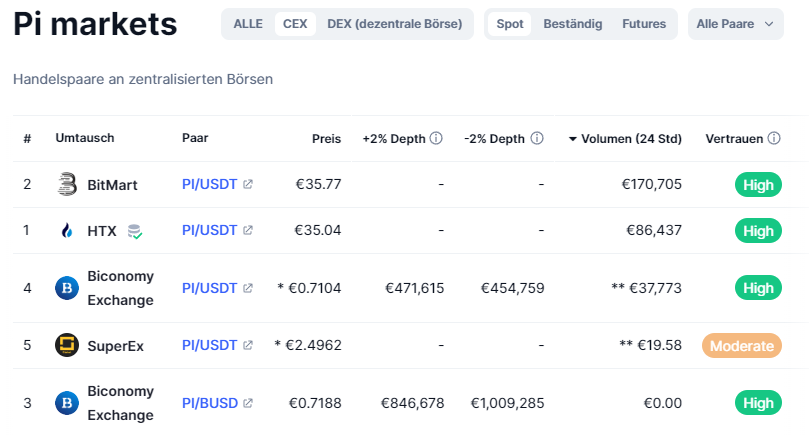Click High trust badge for BitMart
This screenshot has height=436, width=809.
[x=758, y=185]
